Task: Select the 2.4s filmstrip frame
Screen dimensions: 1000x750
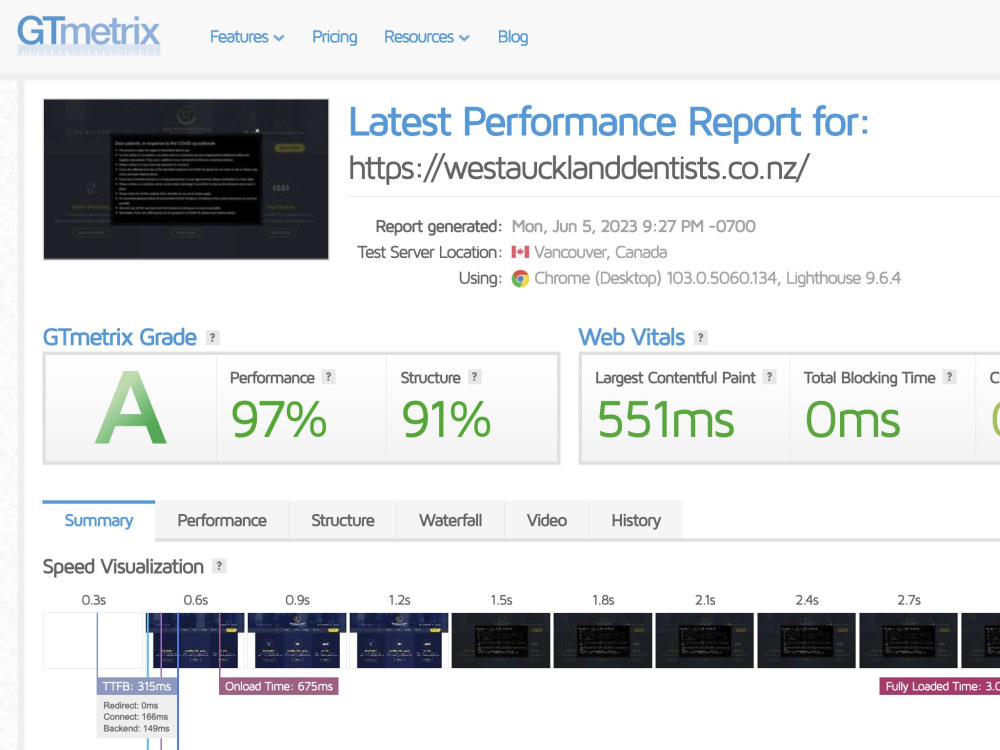Action: [807, 640]
